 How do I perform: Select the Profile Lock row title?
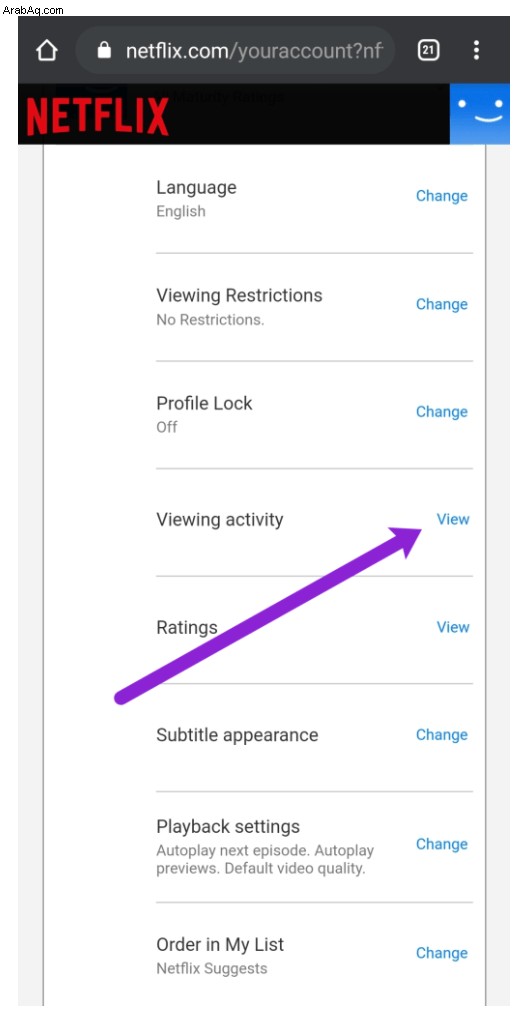[204, 403]
